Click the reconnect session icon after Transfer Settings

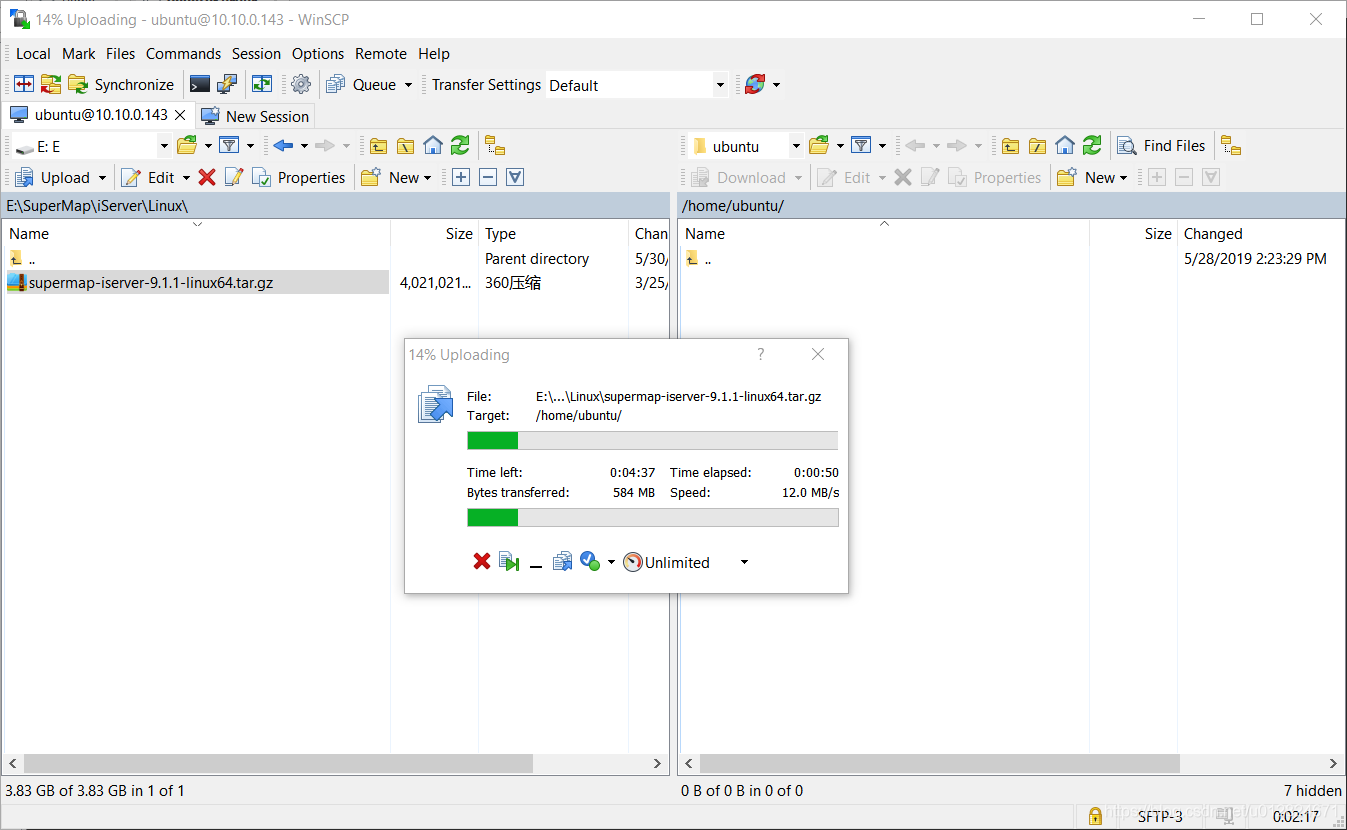755,85
